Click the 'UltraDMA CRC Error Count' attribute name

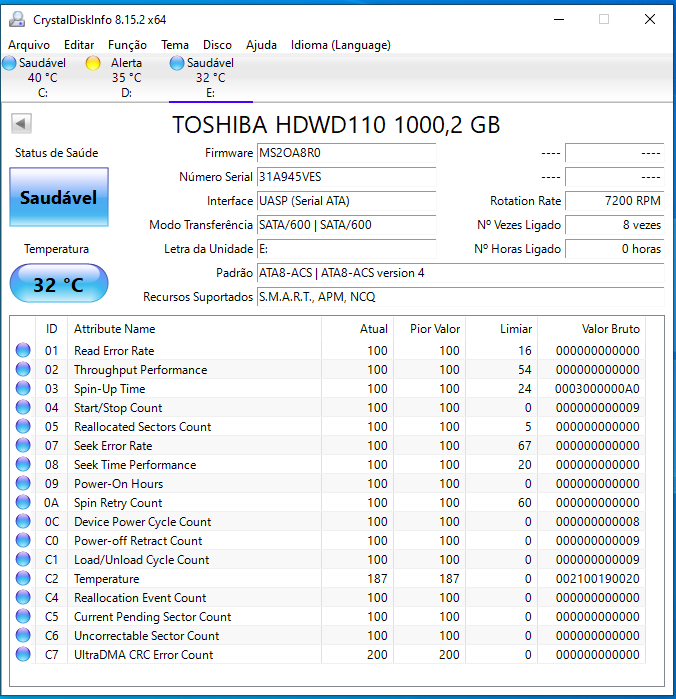pos(144,654)
